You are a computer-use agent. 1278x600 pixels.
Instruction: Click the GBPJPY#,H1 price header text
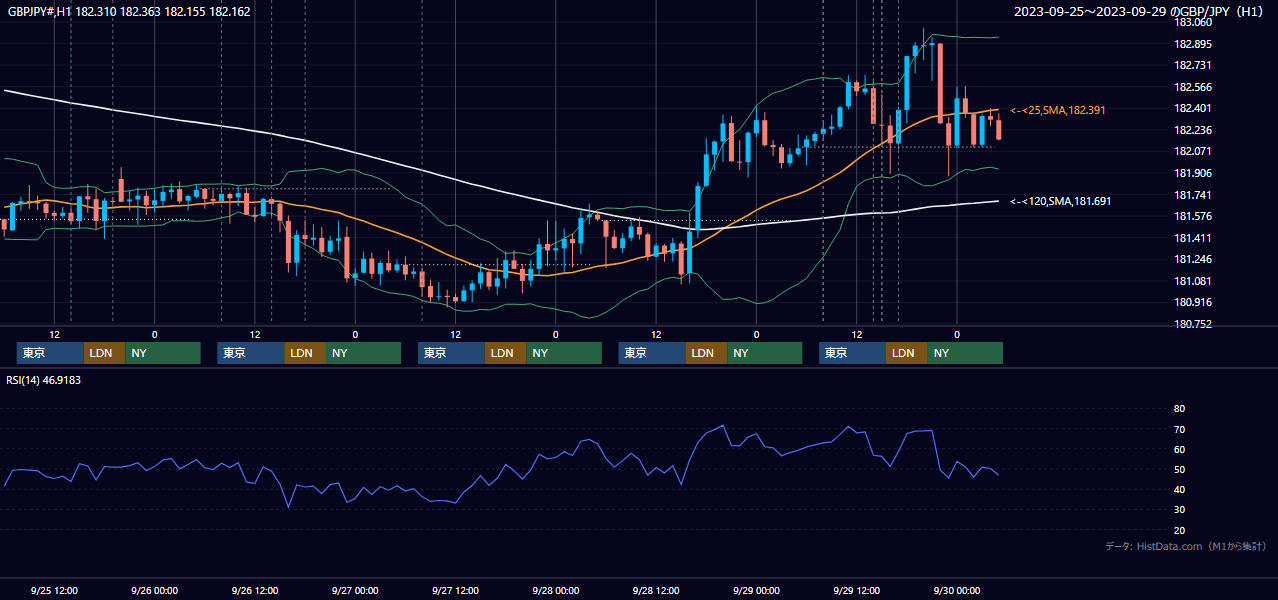click(x=129, y=12)
